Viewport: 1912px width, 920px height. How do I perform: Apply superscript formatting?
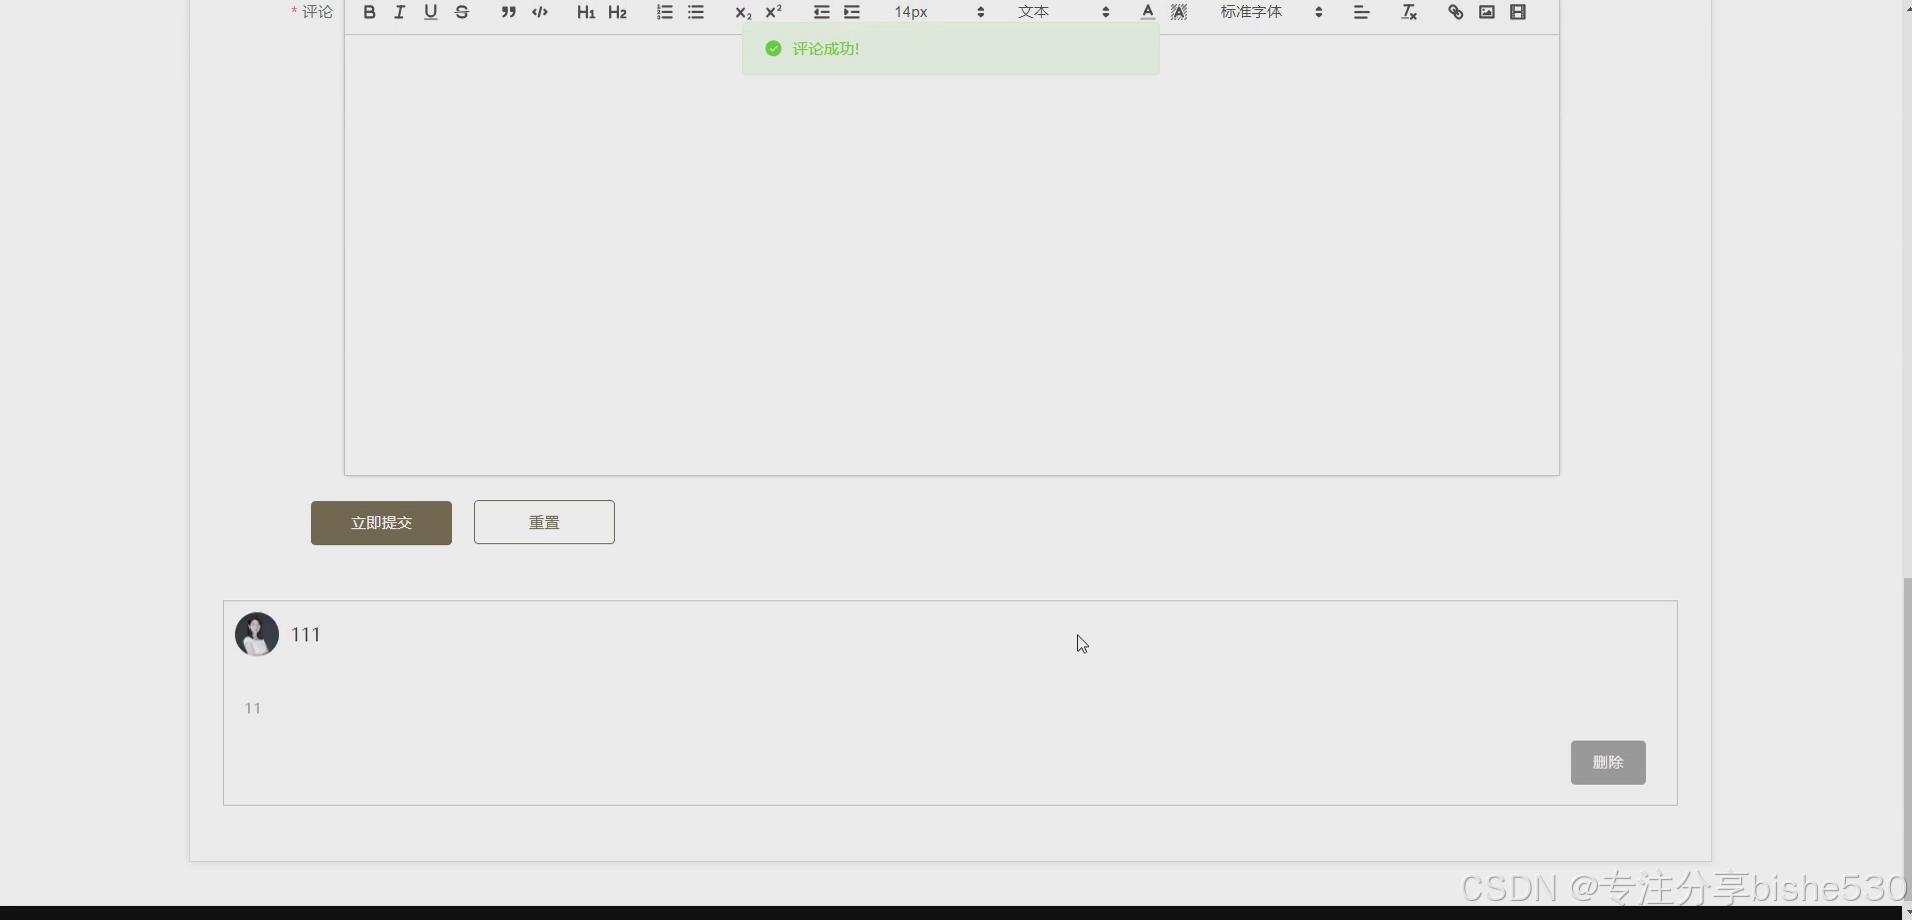tap(773, 12)
